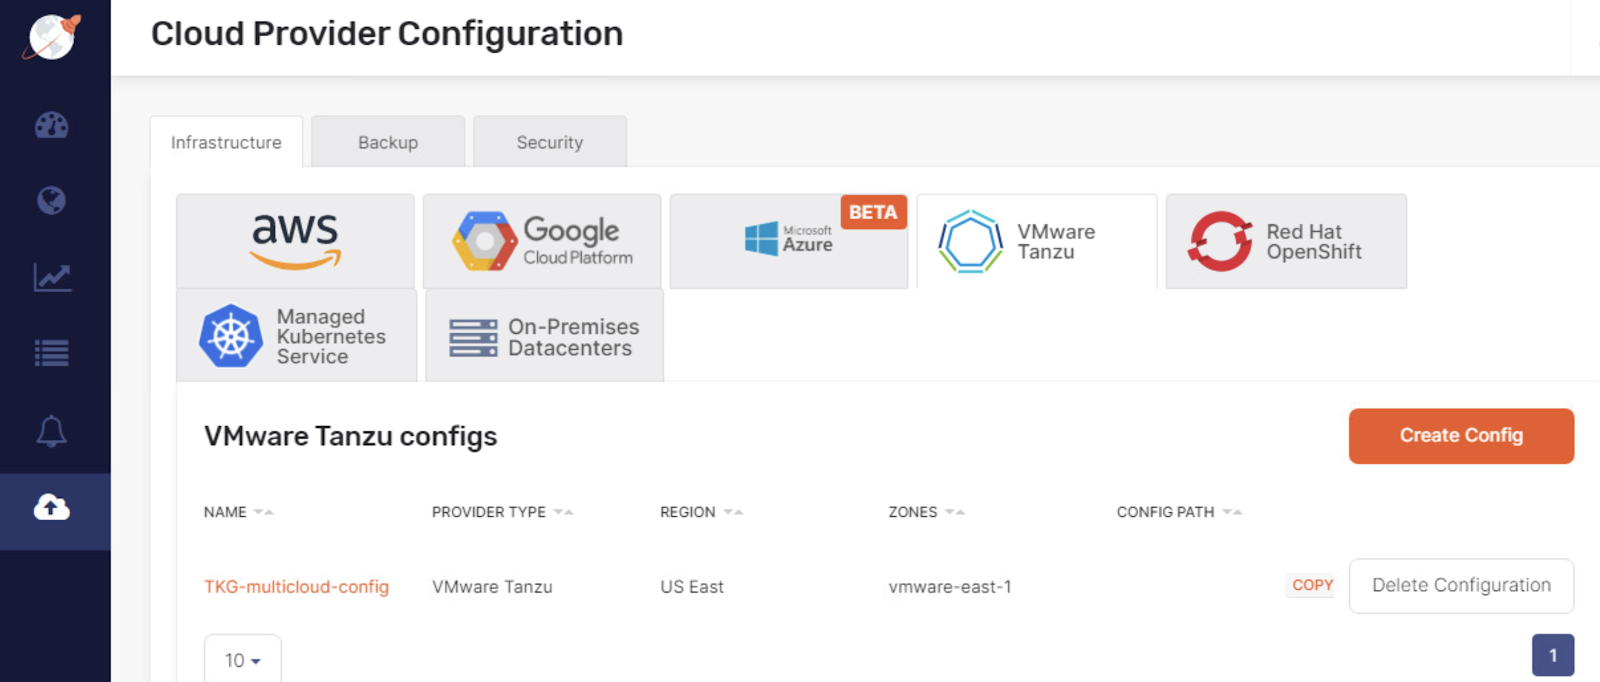Sort the table by REGION column
Screen dimensions: 1600x682
pos(701,512)
